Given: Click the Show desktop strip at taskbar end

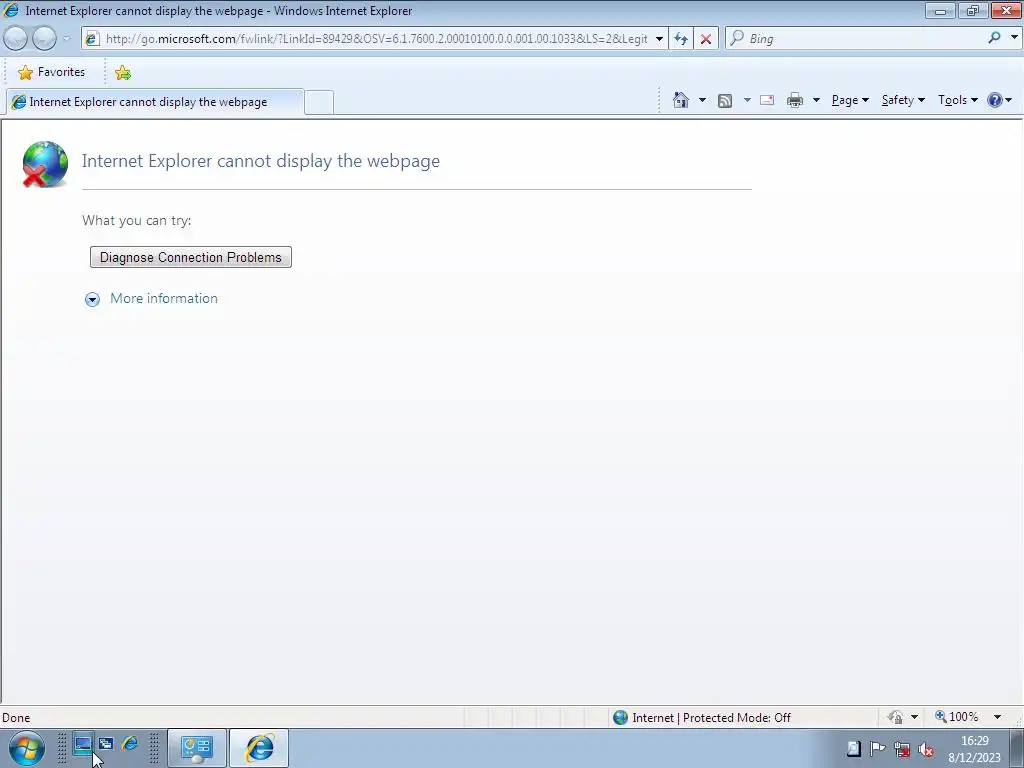Looking at the screenshot, I should (1017, 748).
